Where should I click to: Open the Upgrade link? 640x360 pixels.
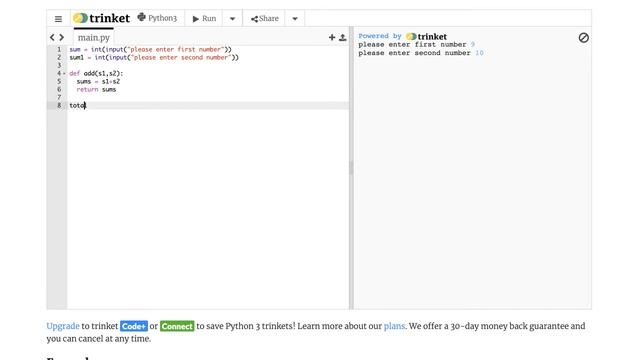(x=63, y=326)
